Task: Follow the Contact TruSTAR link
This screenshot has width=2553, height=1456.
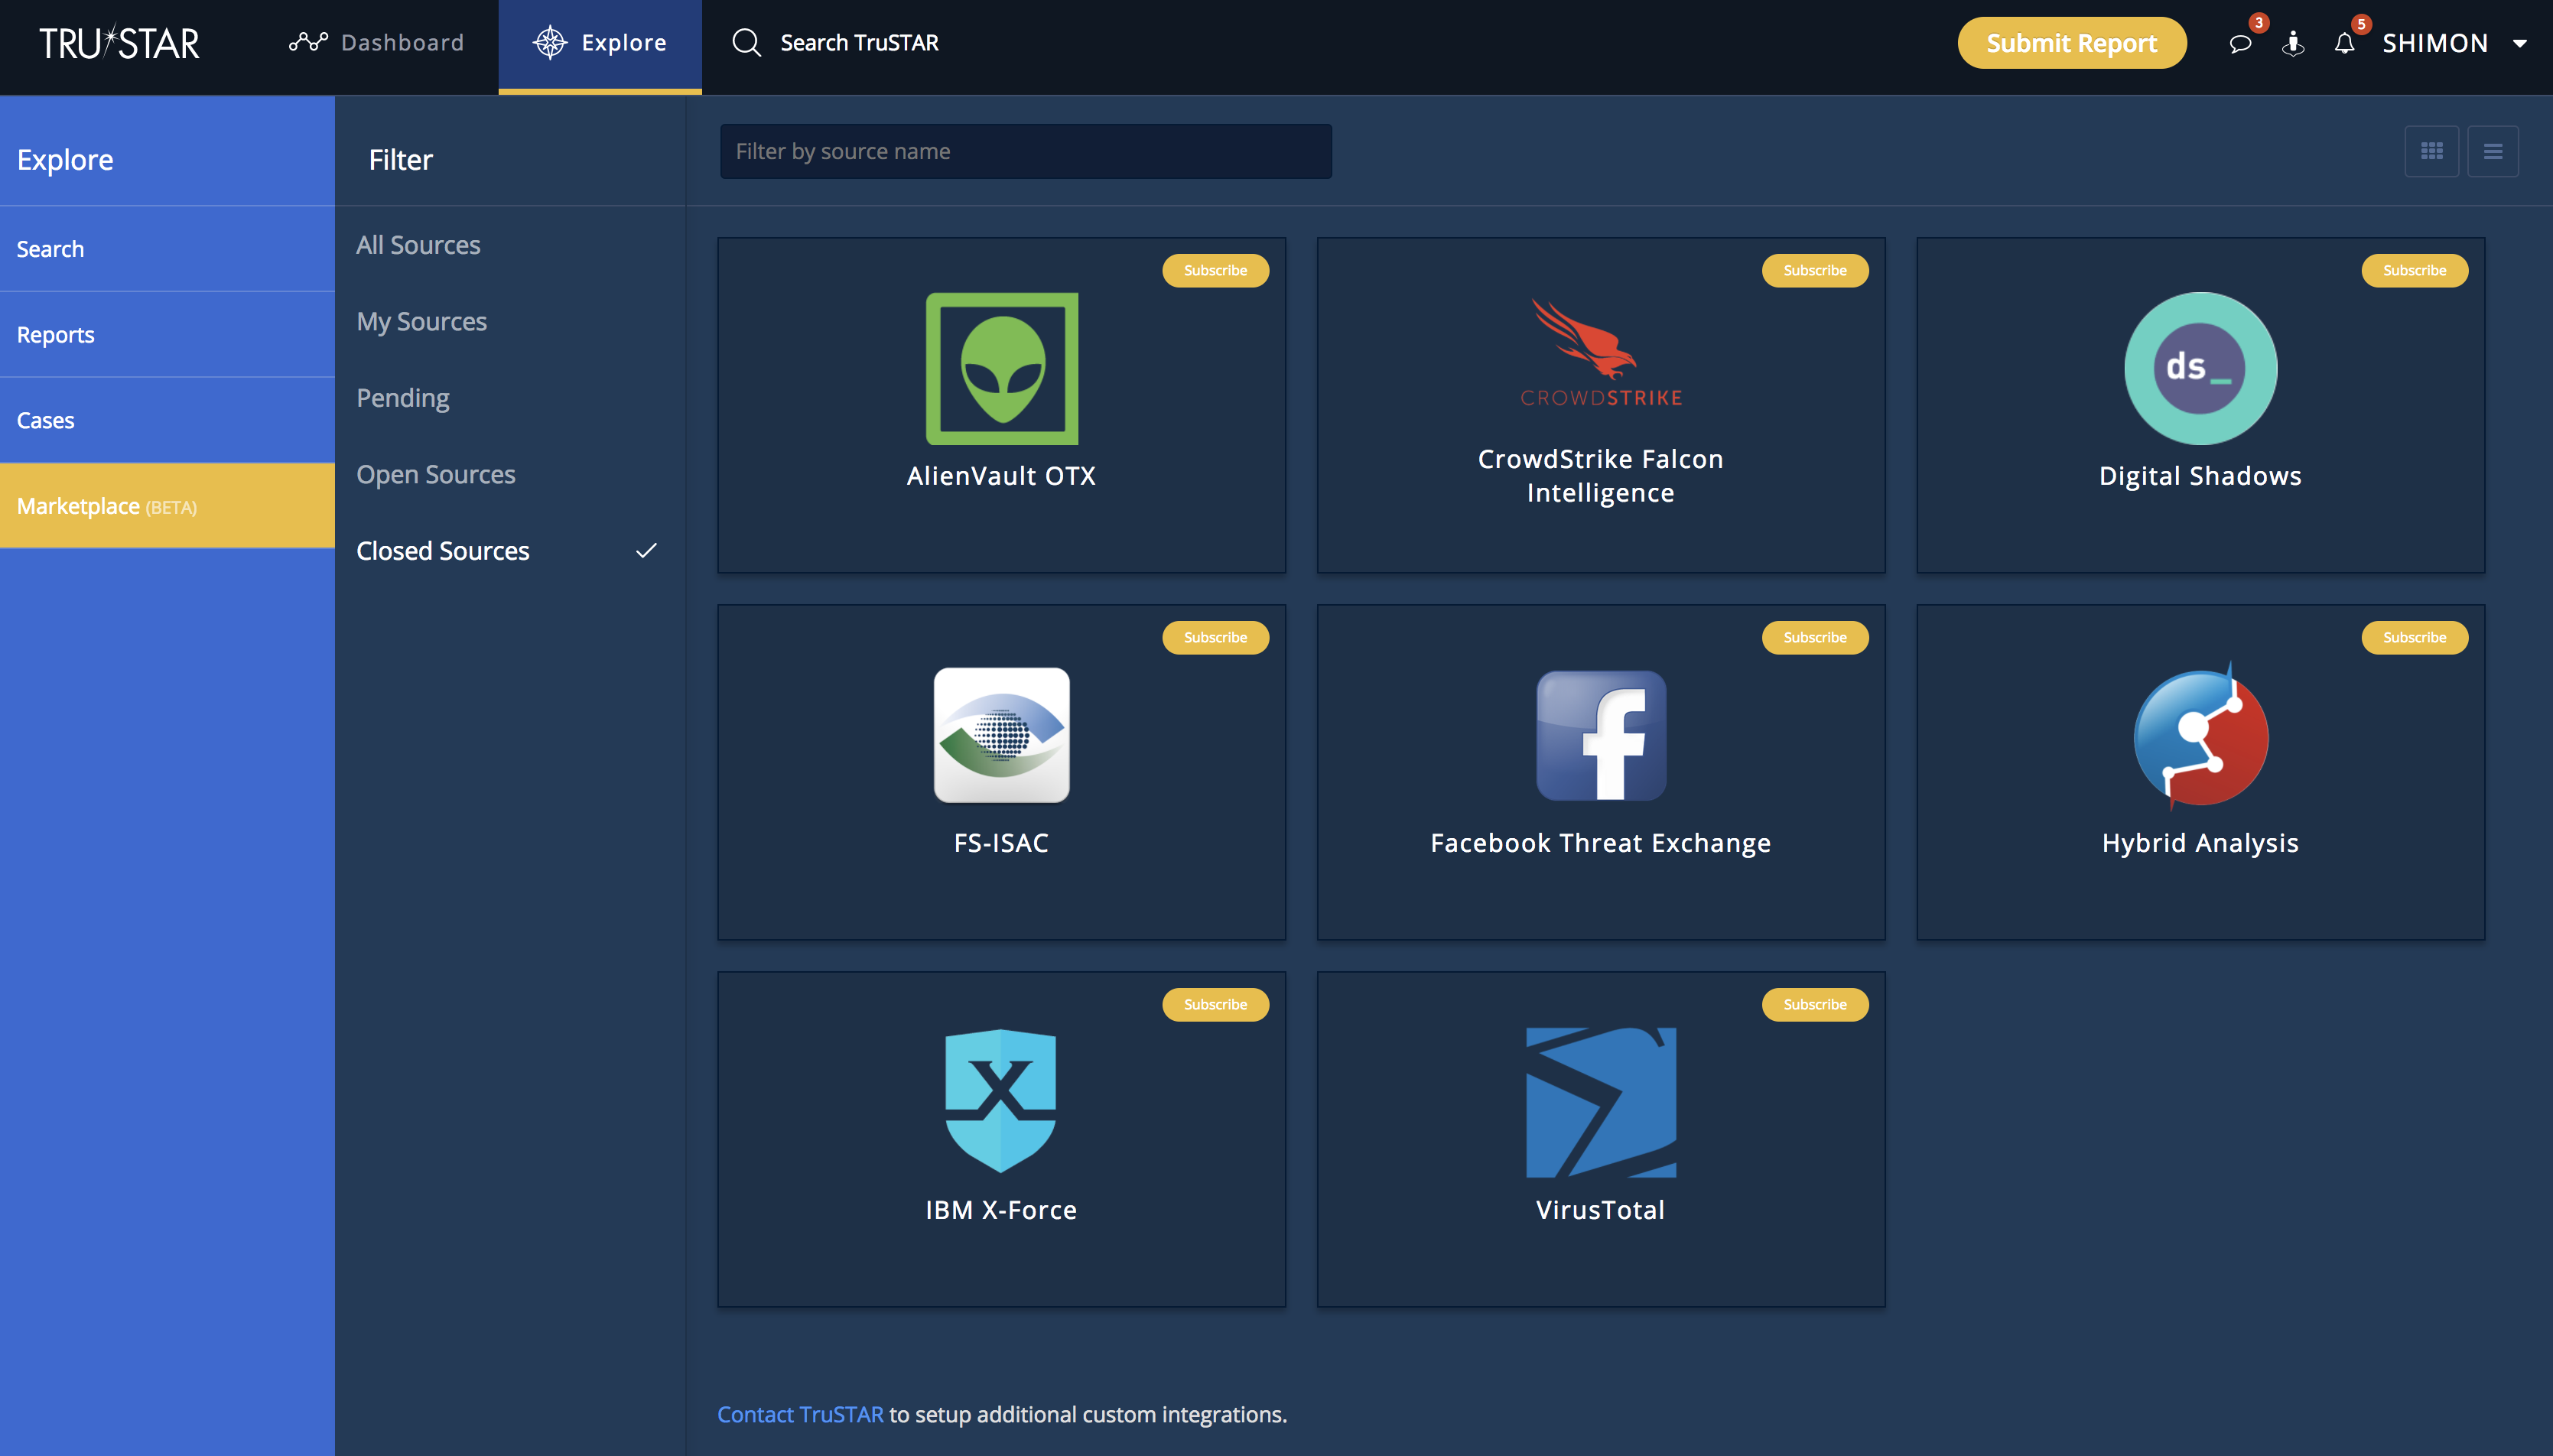Action: tap(800, 1414)
